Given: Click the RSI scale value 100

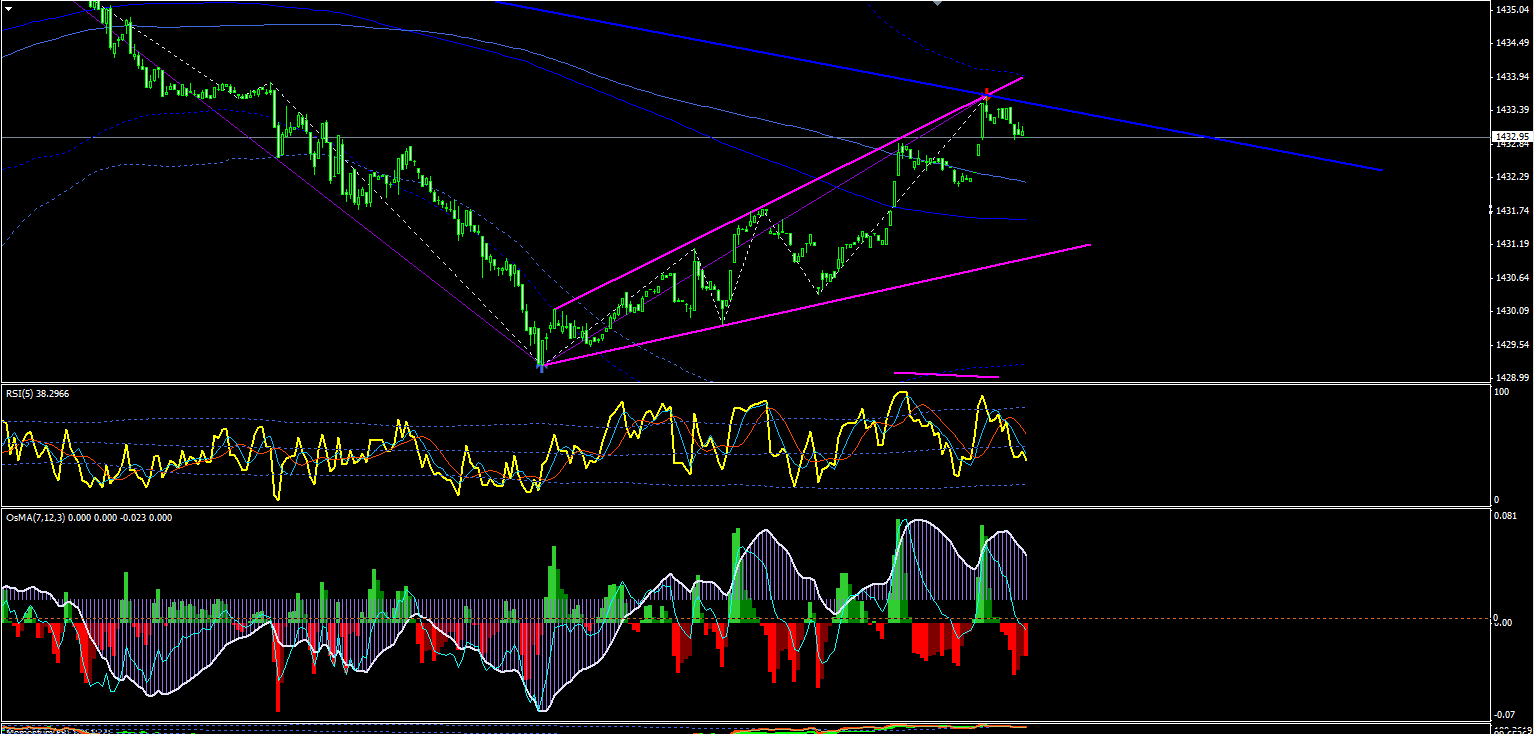Looking at the screenshot, I should pos(1500,392).
